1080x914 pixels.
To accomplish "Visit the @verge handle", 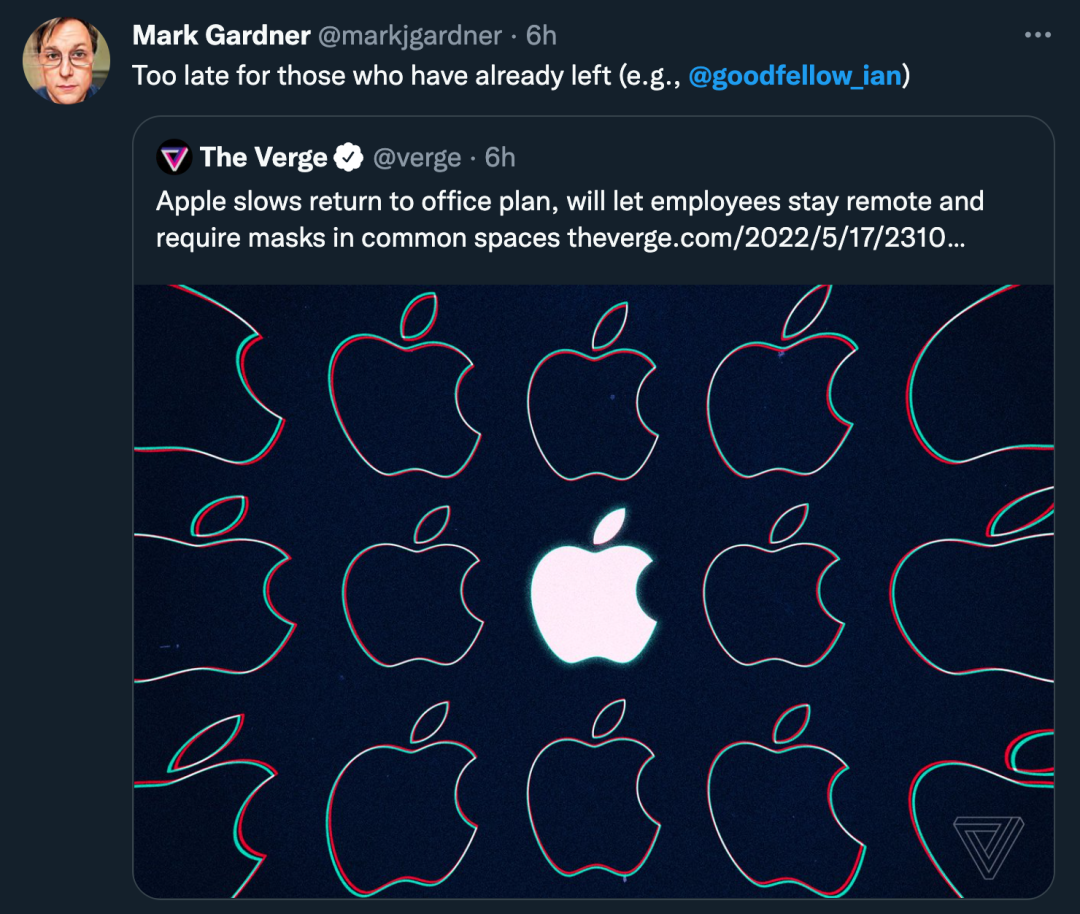I will point(417,157).
